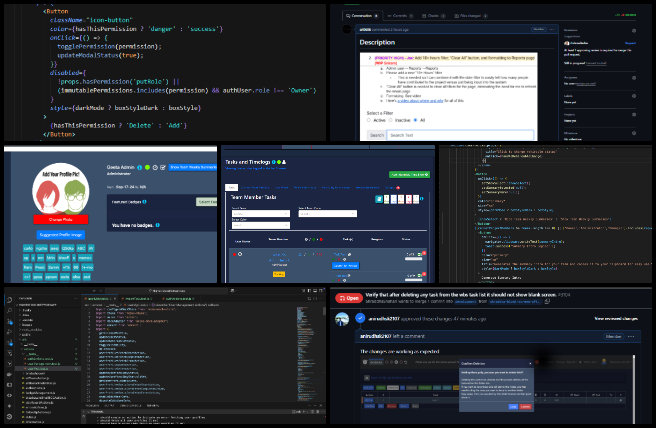Select the All filter radio button
The width and height of the screenshot is (656, 428).
tap(415, 120)
